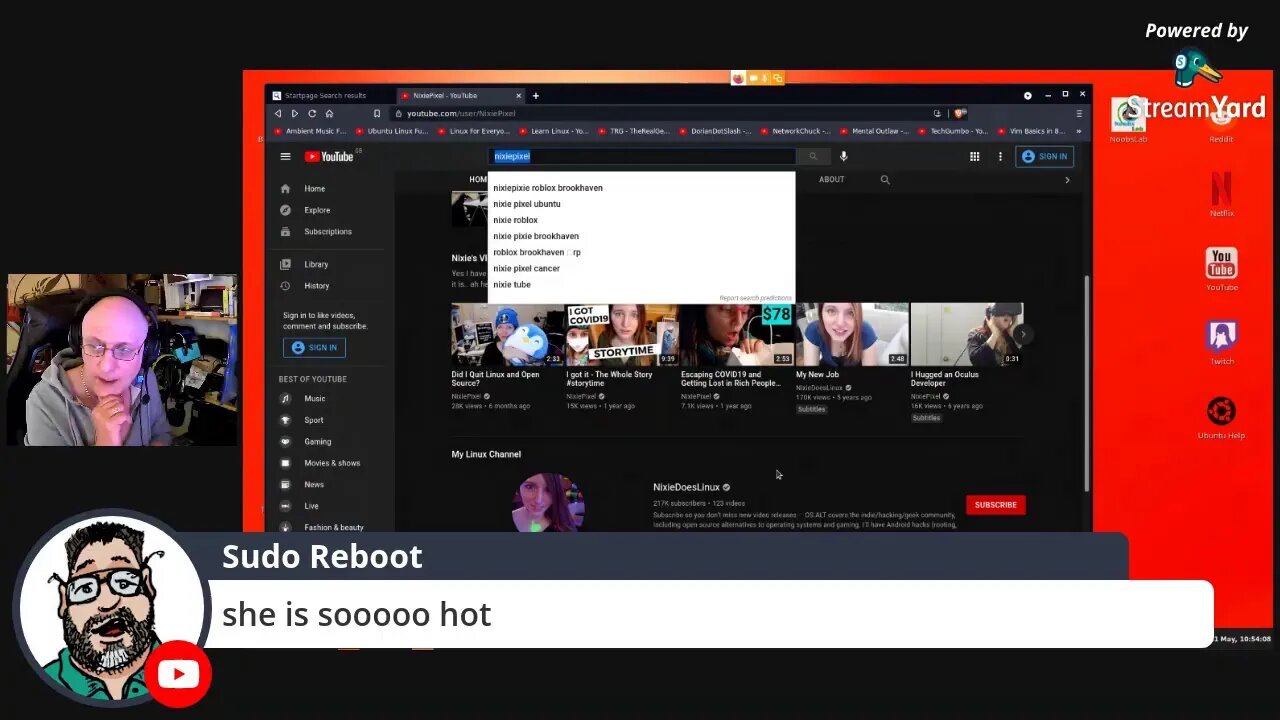Viewport: 1280px width, 720px height.
Task: Click the YouTube search input field
Action: point(642,156)
